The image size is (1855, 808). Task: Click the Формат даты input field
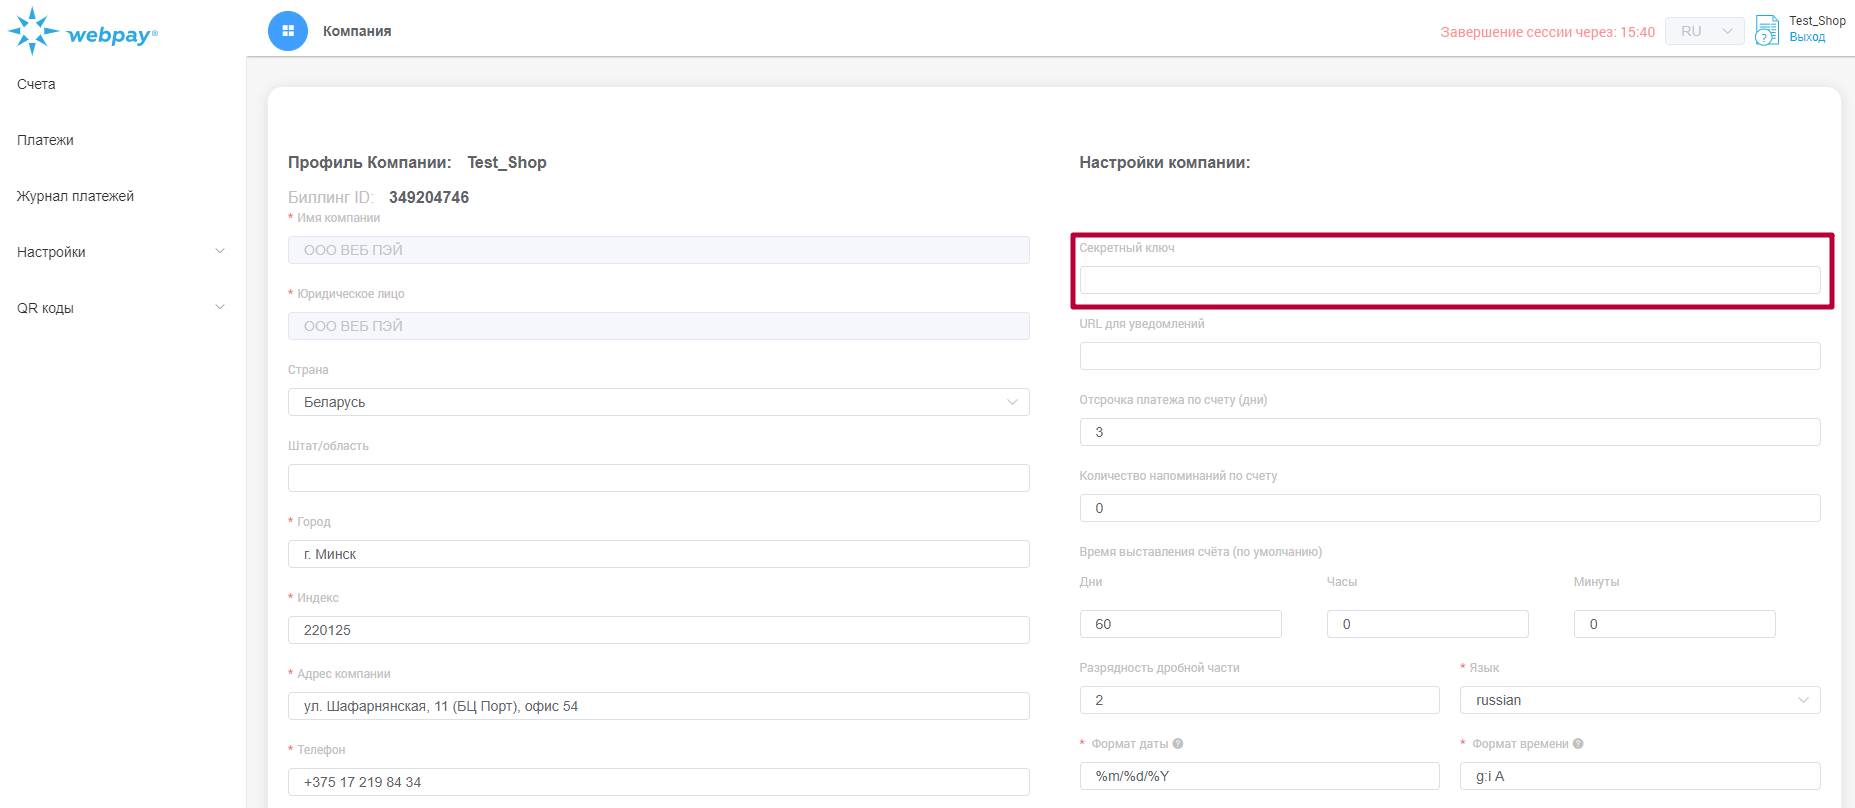pos(1260,776)
